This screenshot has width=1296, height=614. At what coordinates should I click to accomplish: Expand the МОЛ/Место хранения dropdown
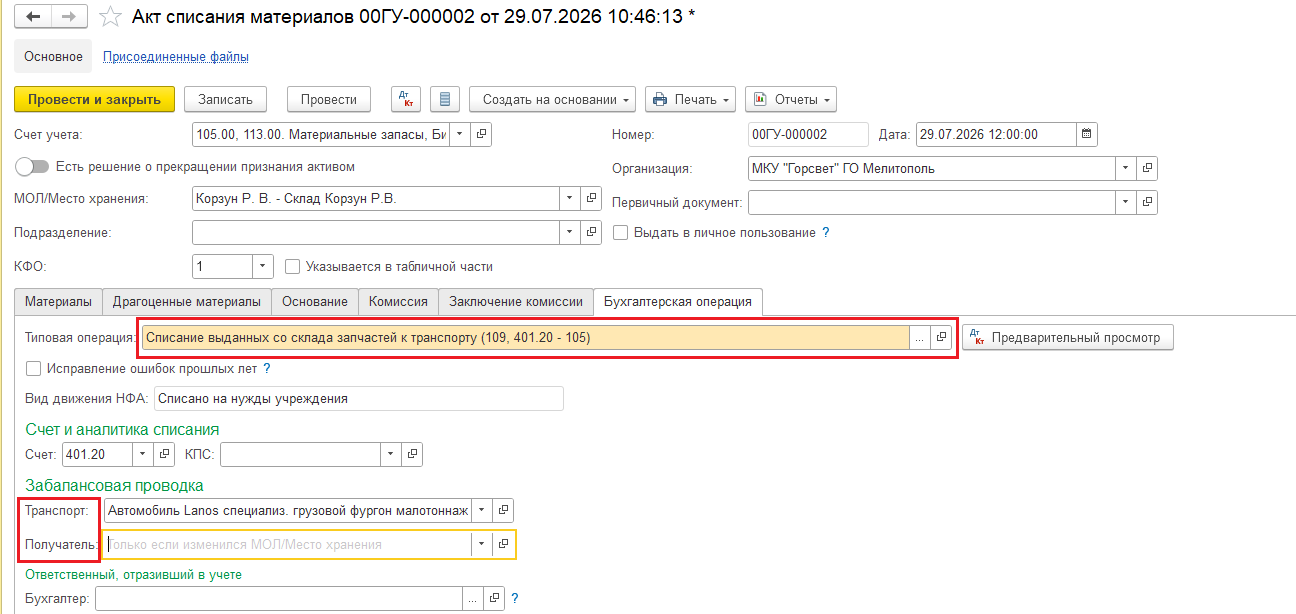coord(570,199)
